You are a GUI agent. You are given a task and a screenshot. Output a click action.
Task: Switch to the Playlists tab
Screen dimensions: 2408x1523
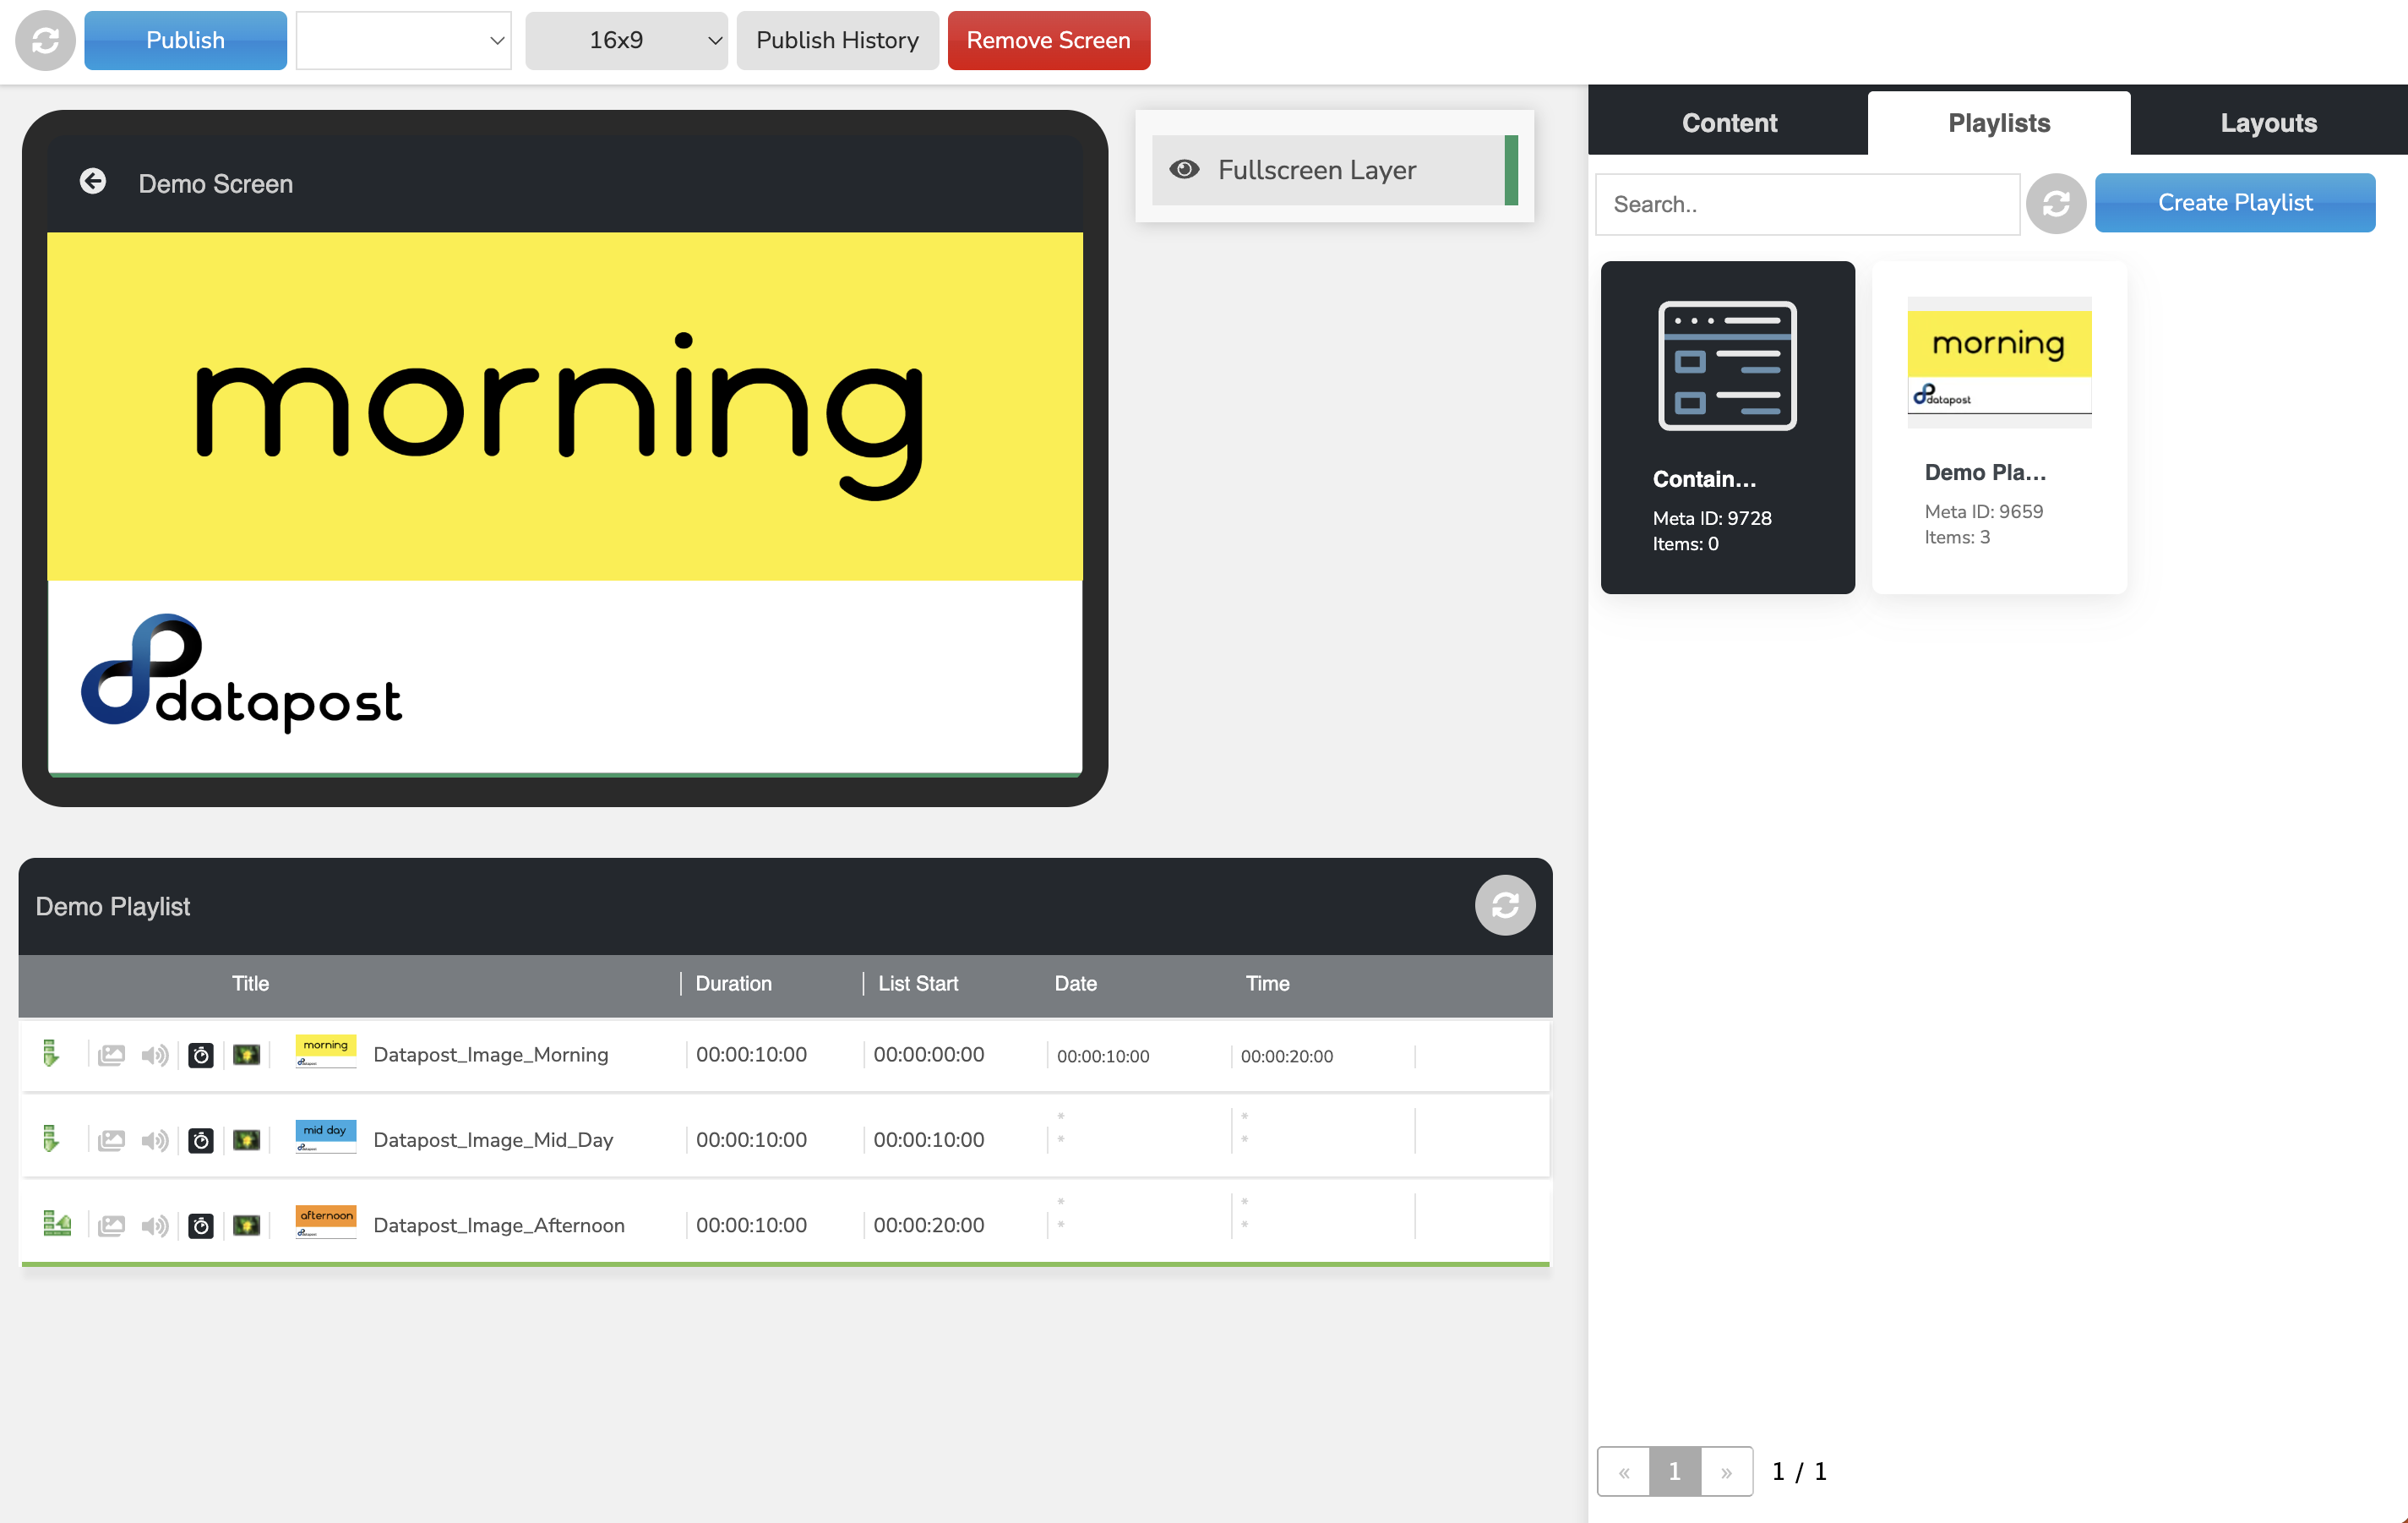tap(1998, 123)
